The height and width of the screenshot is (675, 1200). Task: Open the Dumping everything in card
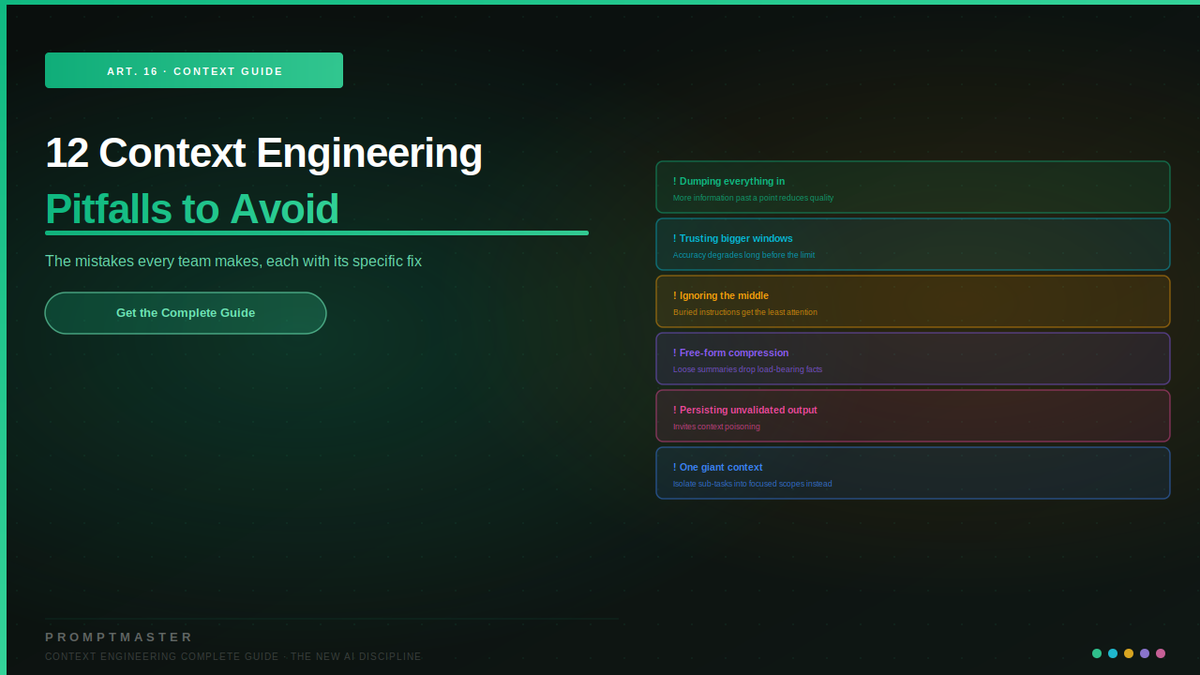click(x=912, y=187)
